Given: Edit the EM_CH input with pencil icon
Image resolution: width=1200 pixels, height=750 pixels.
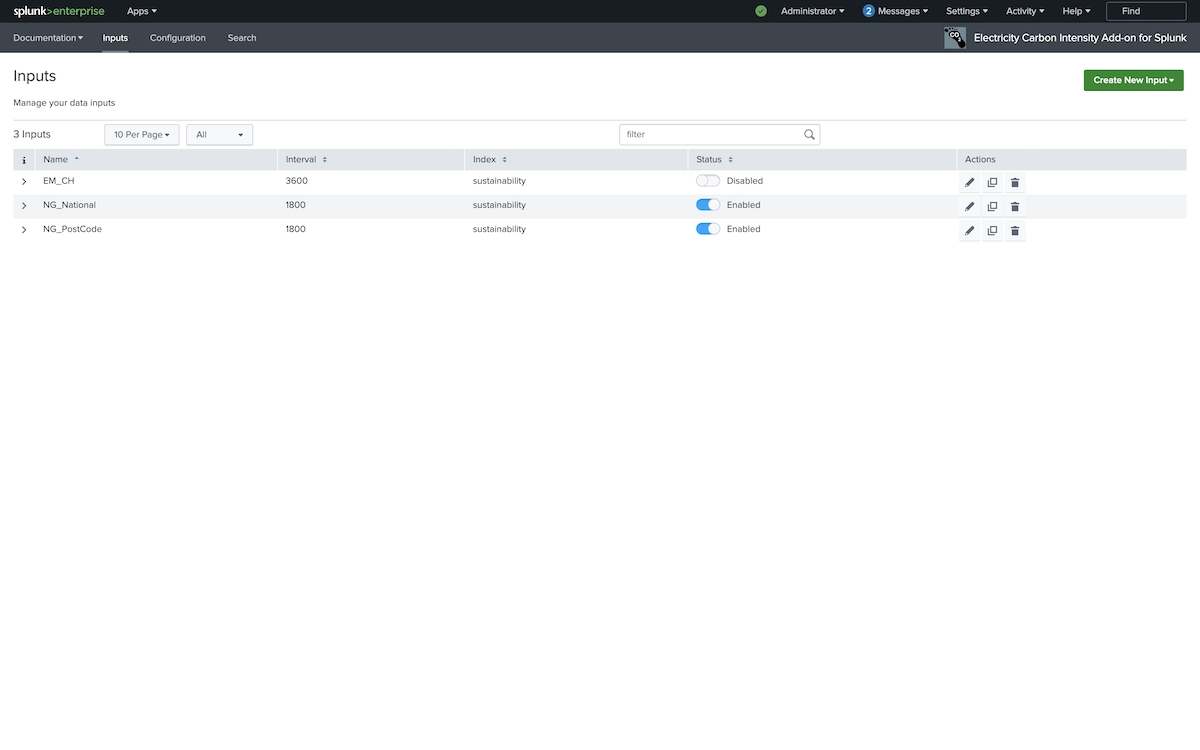Looking at the screenshot, I should coord(969,182).
